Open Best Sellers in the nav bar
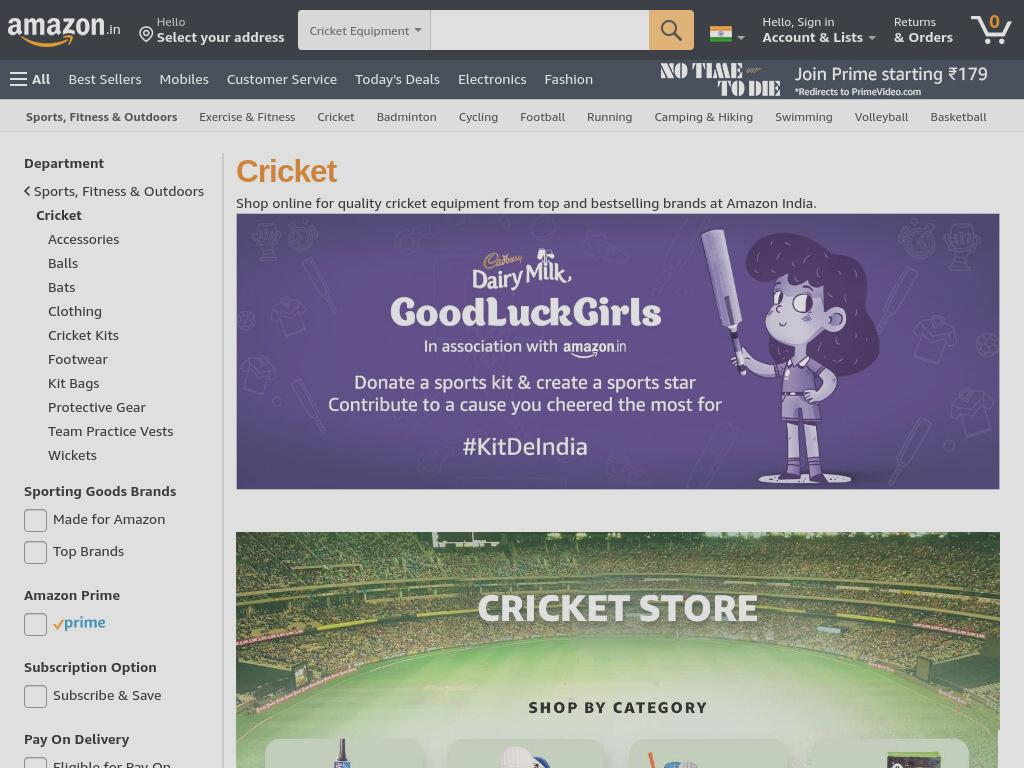This screenshot has height=768, width=1024. (105, 79)
